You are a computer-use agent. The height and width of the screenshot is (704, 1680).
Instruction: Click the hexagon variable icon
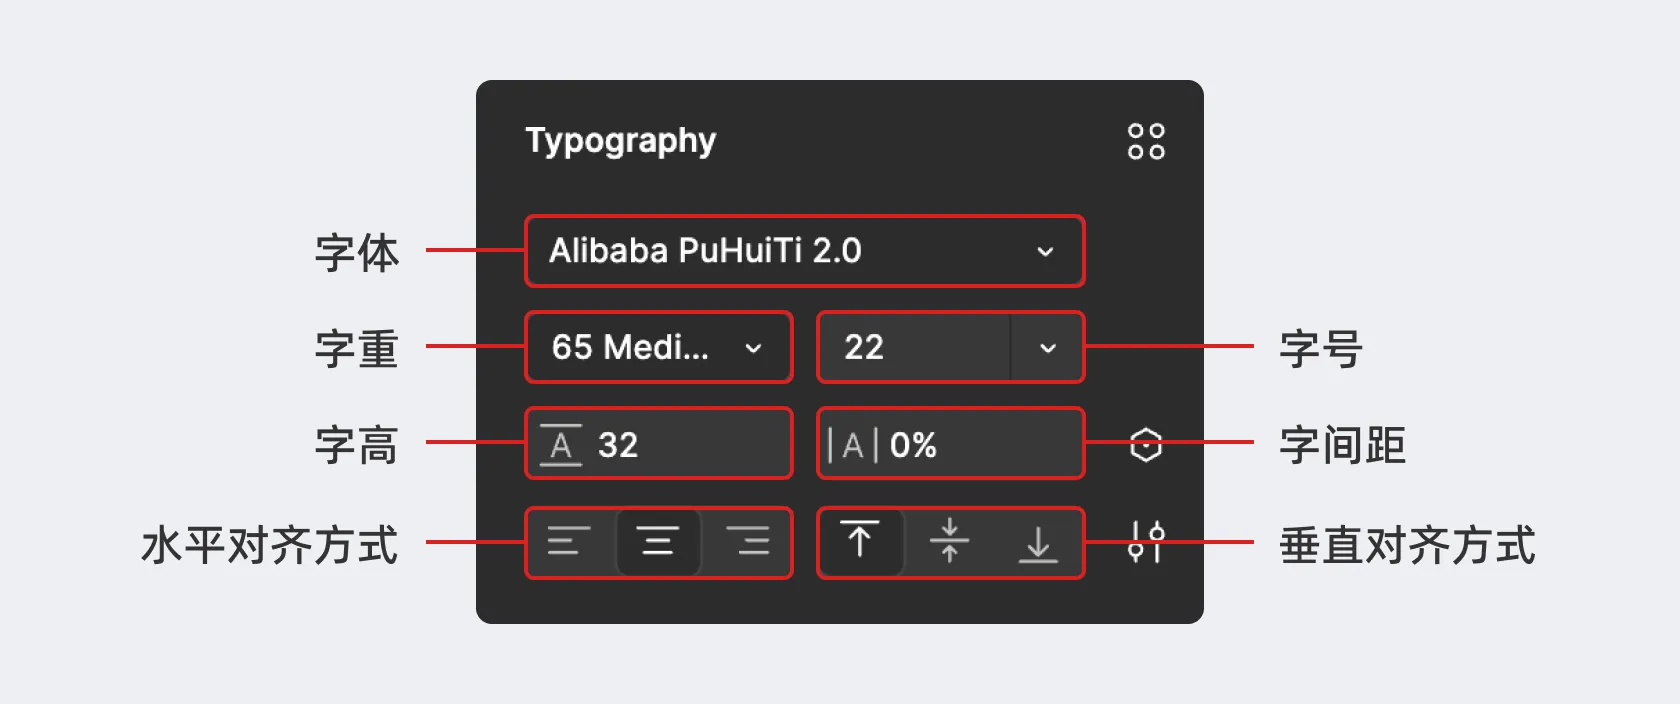1146,444
